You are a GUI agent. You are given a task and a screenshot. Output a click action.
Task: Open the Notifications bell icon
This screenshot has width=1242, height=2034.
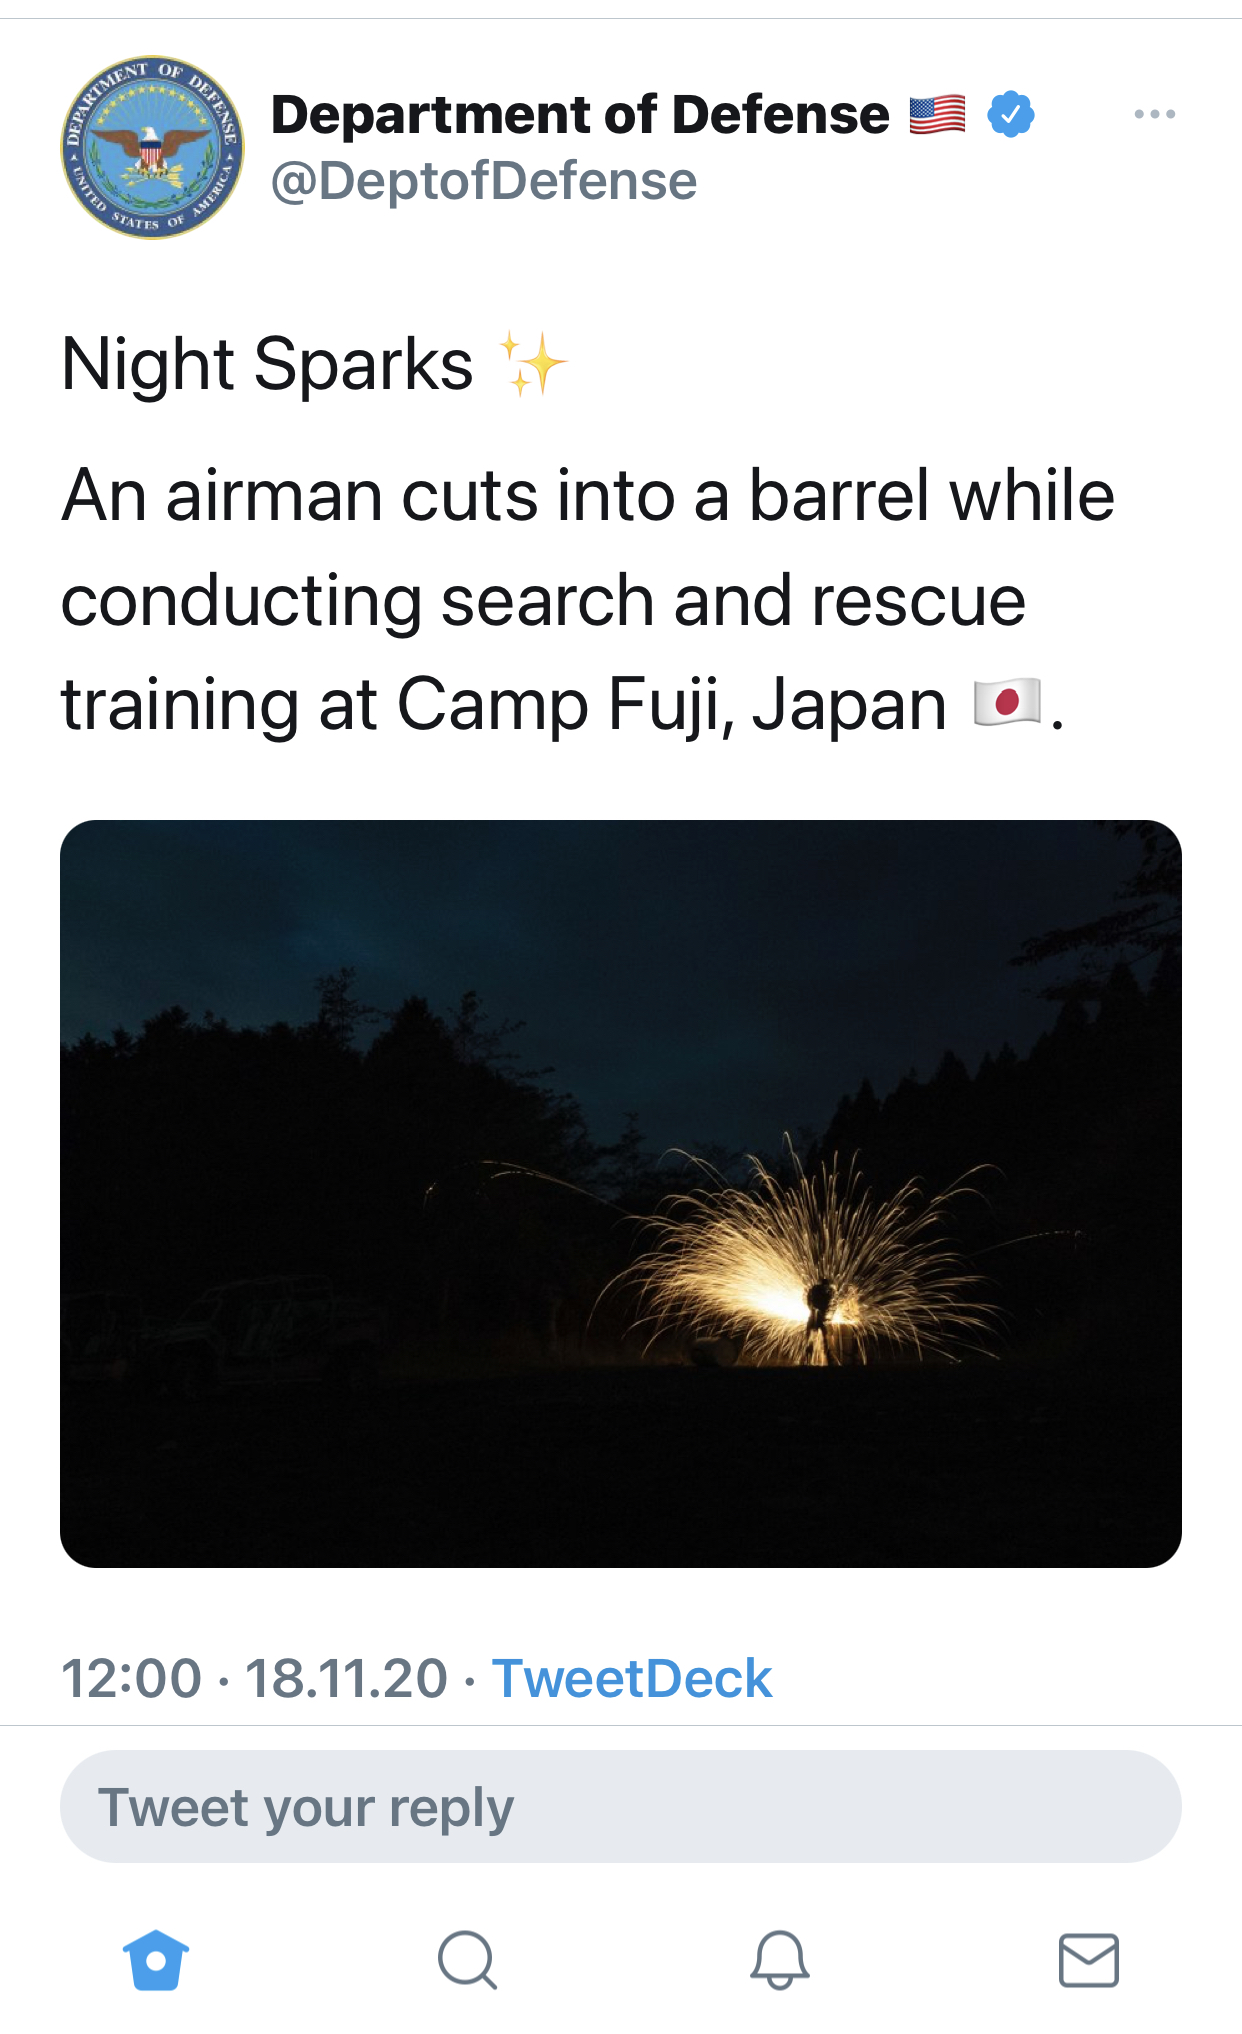779,1960
